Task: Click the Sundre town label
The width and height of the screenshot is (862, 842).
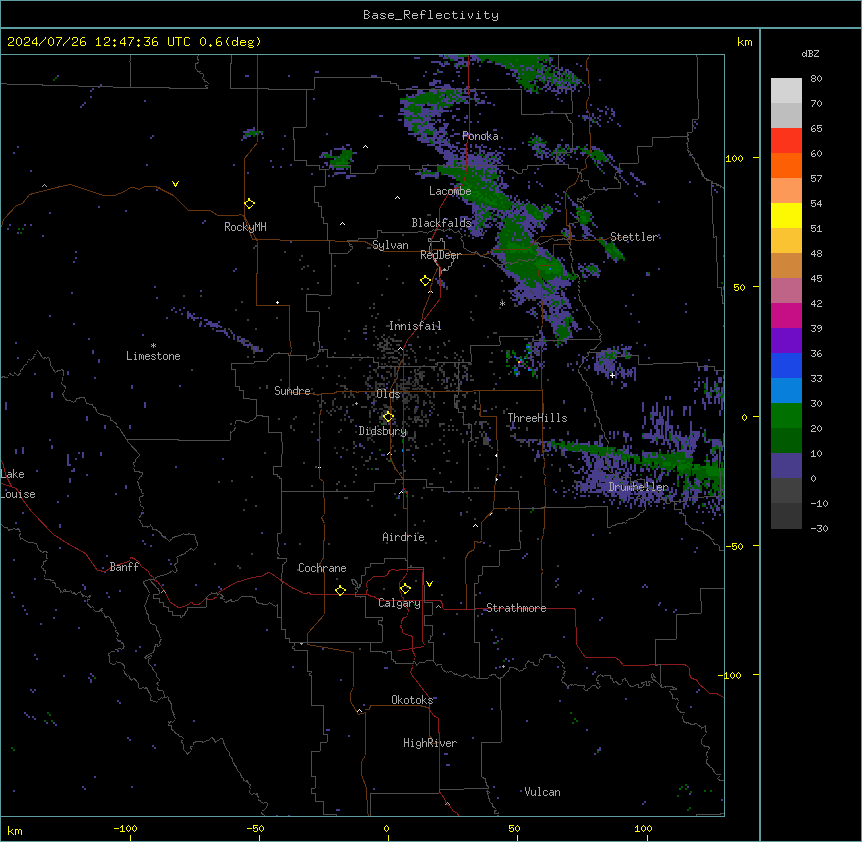Action: click(292, 391)
